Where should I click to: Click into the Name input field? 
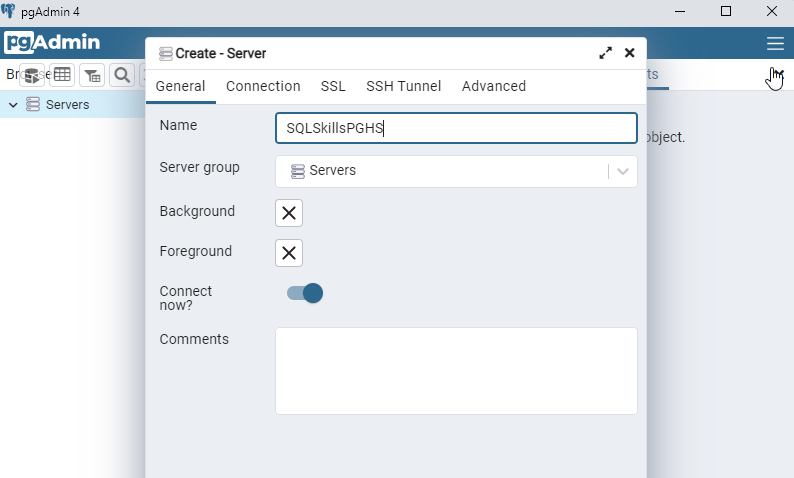(456, 128)
